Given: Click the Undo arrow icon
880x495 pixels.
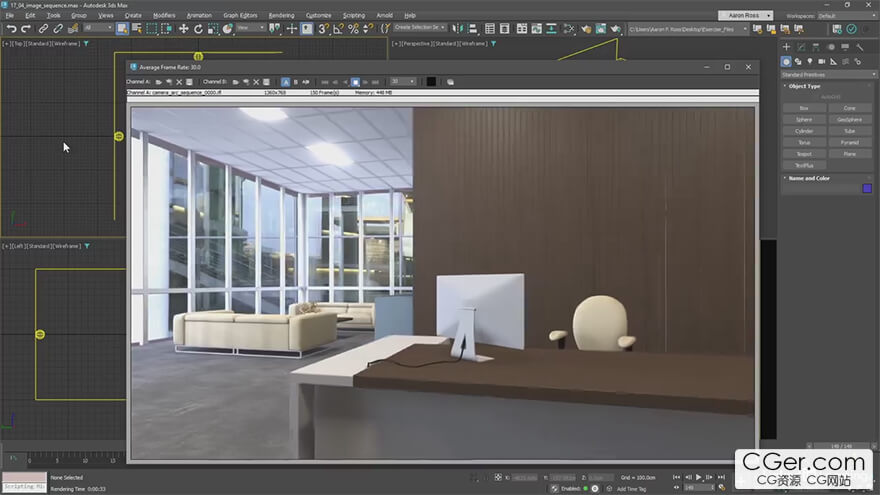Looking at the screenshot, I should click(x=11, y=29).
